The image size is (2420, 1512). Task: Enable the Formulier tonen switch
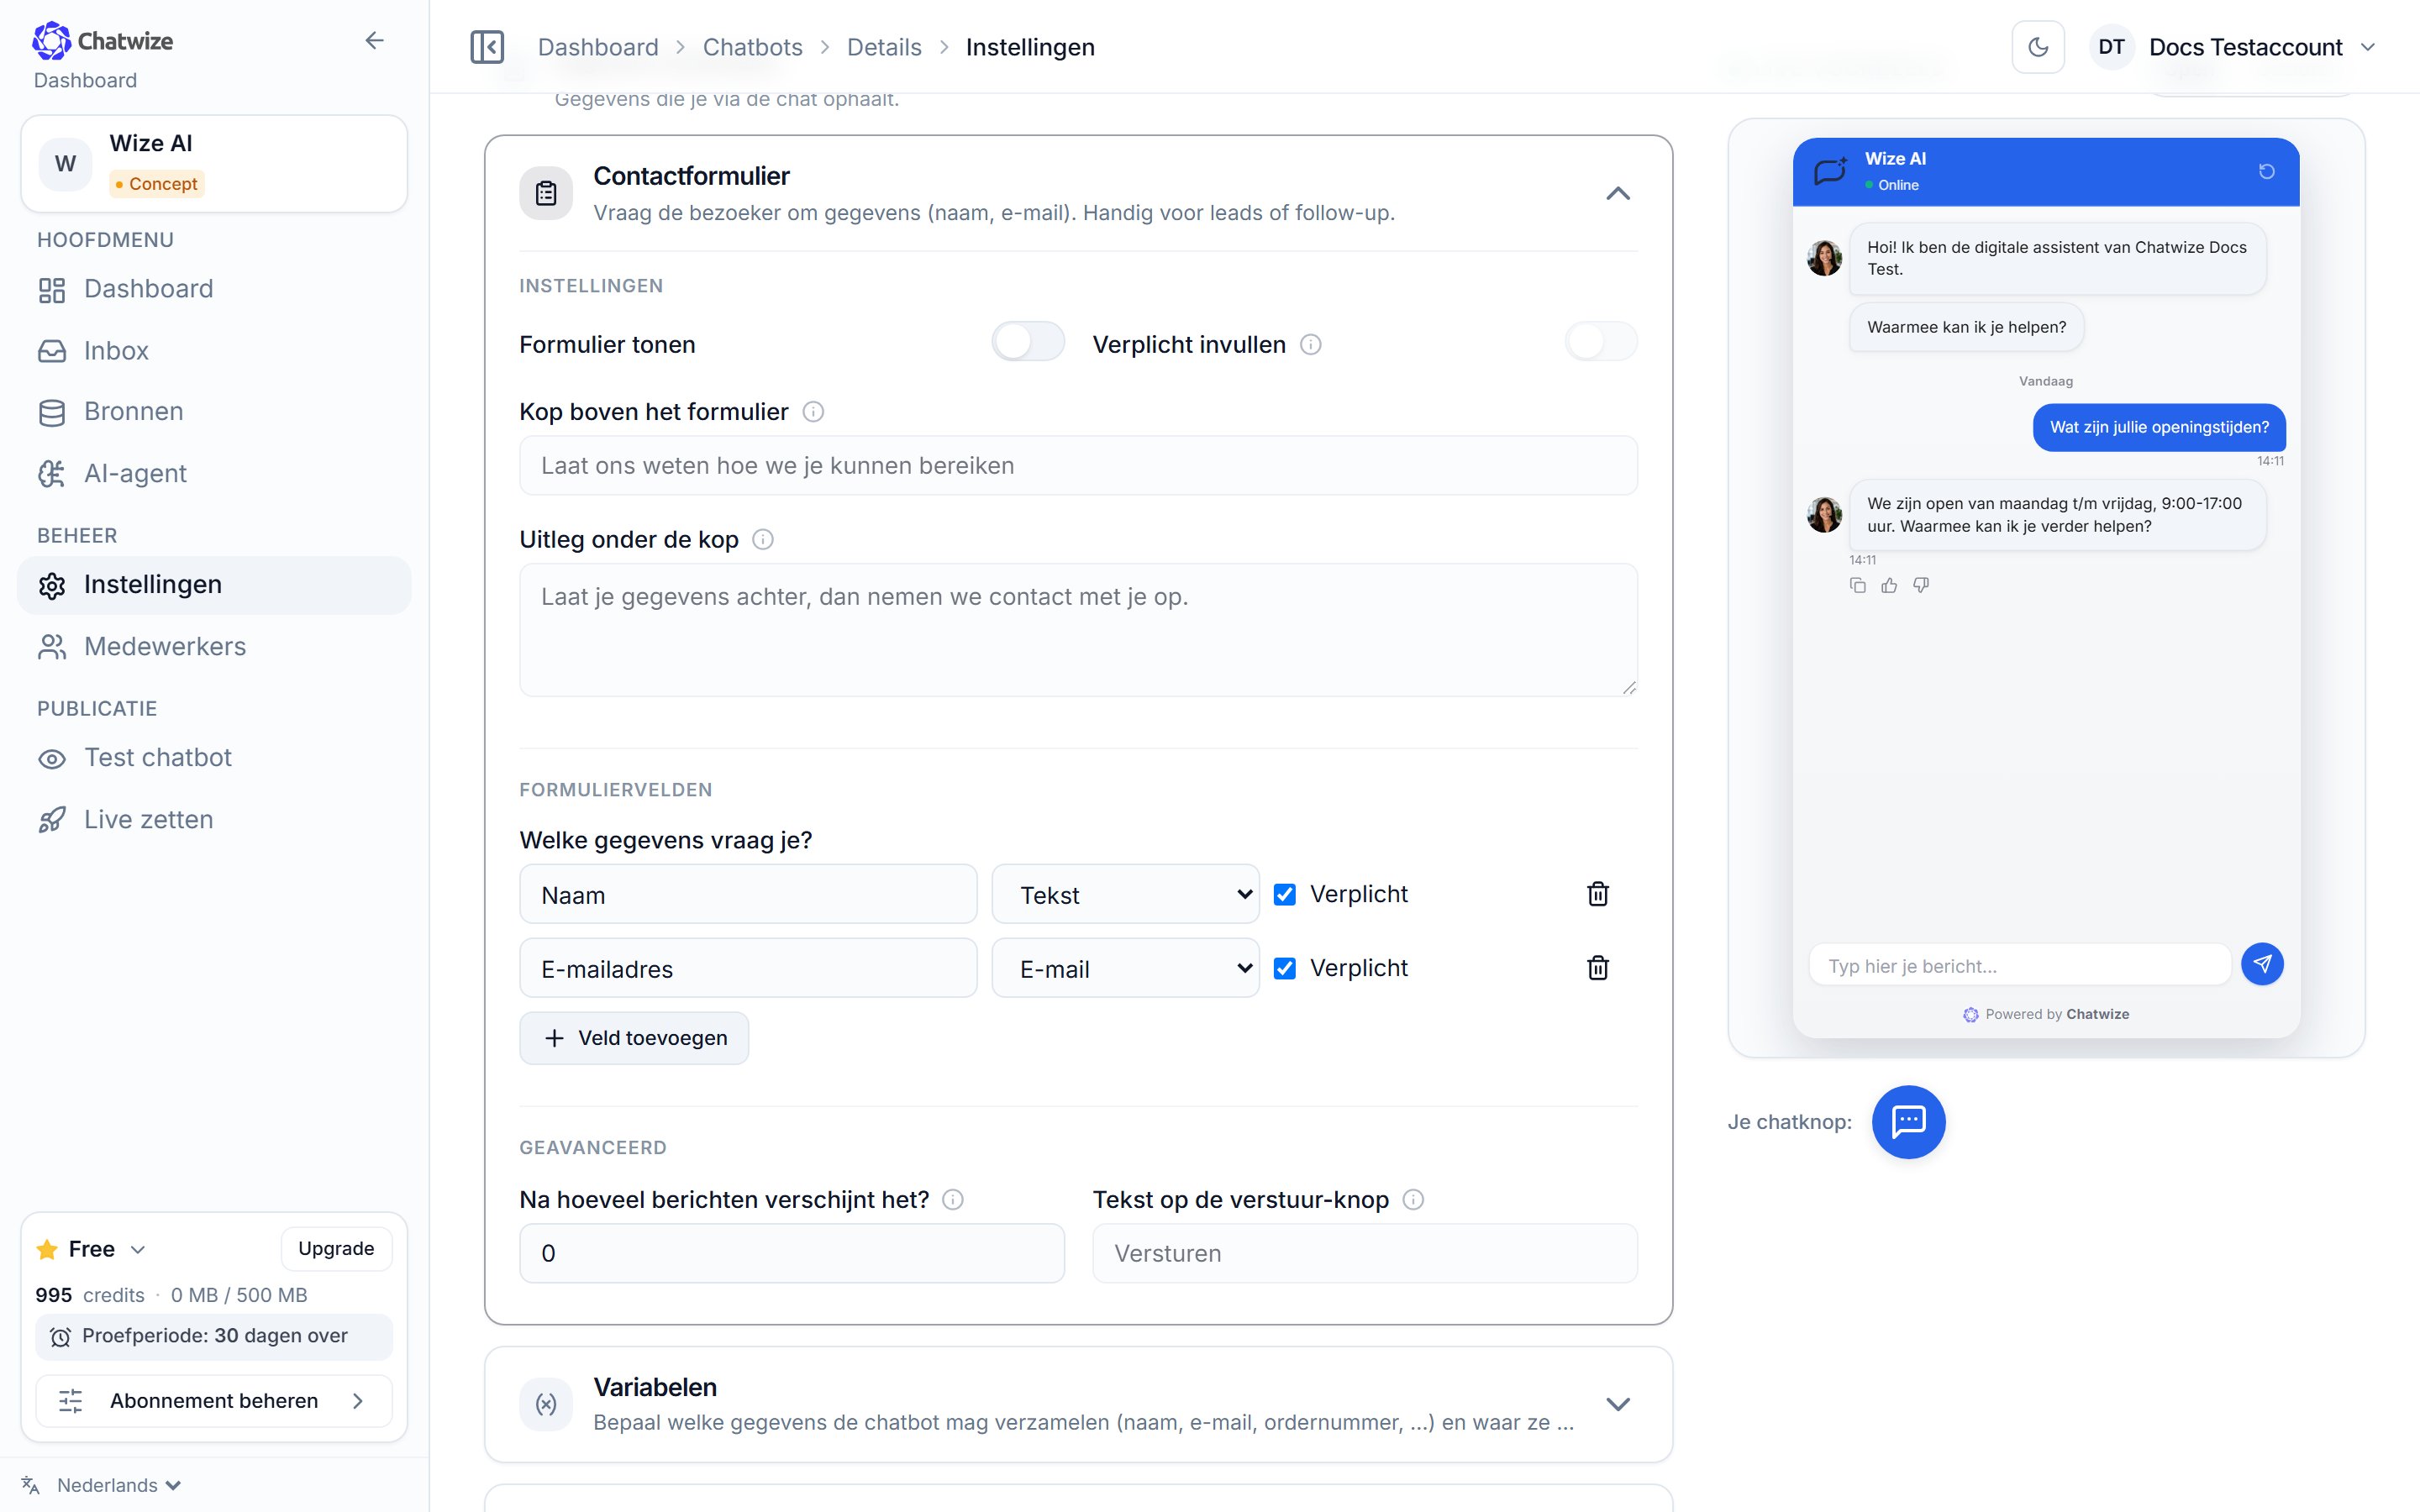coord(1028,342)
